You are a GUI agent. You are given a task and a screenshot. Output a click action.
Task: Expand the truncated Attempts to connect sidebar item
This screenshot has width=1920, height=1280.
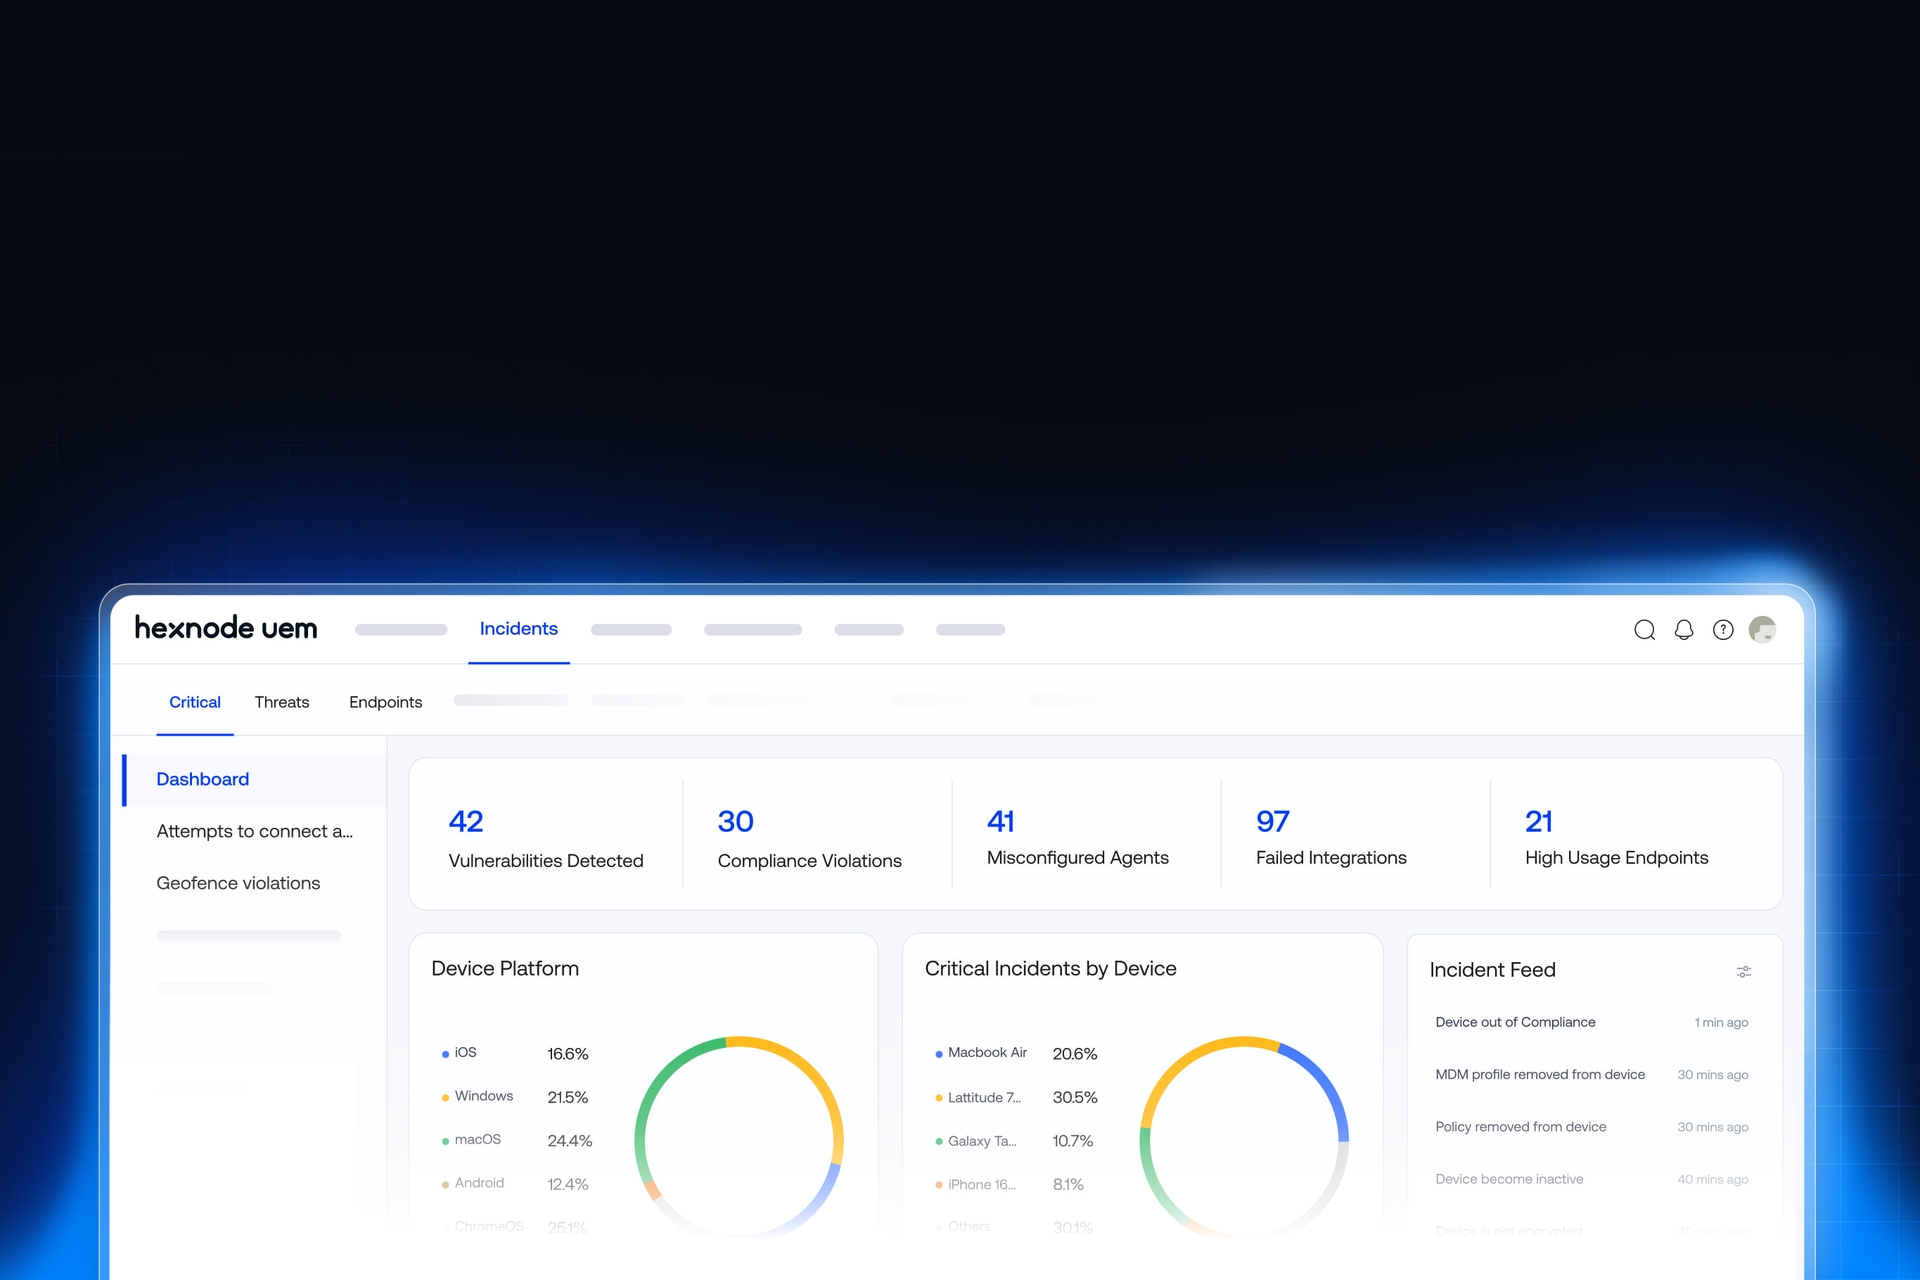[x=253, y=831]
